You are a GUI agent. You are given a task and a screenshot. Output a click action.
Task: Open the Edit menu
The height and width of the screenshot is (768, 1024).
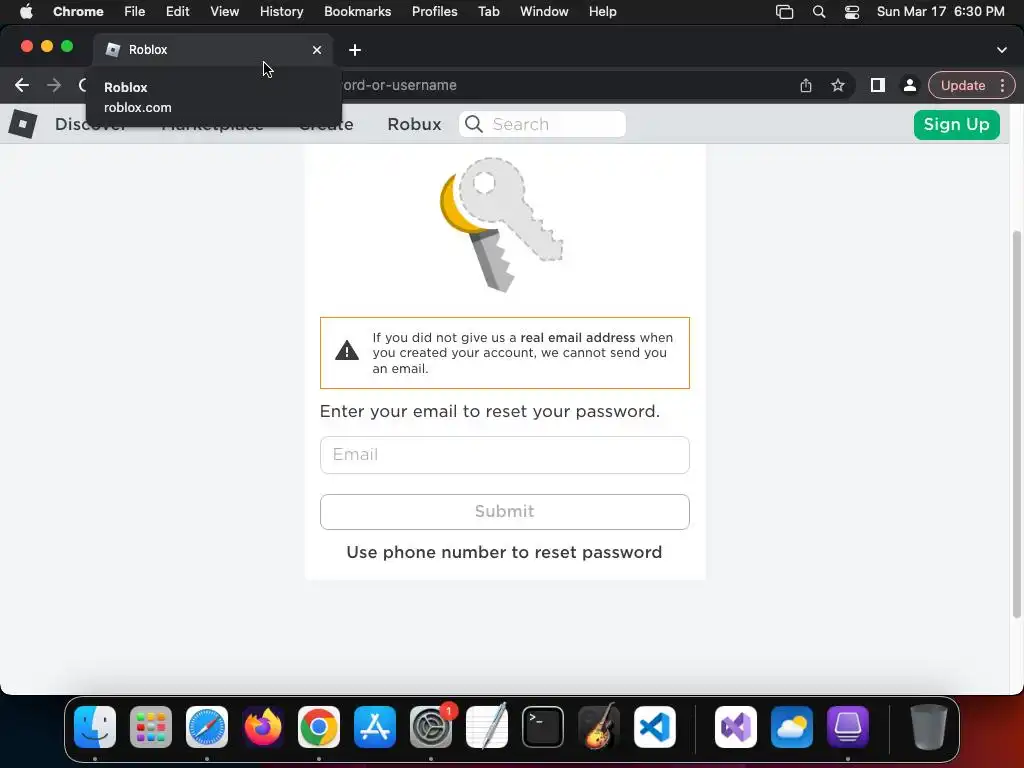click(177, 12)
